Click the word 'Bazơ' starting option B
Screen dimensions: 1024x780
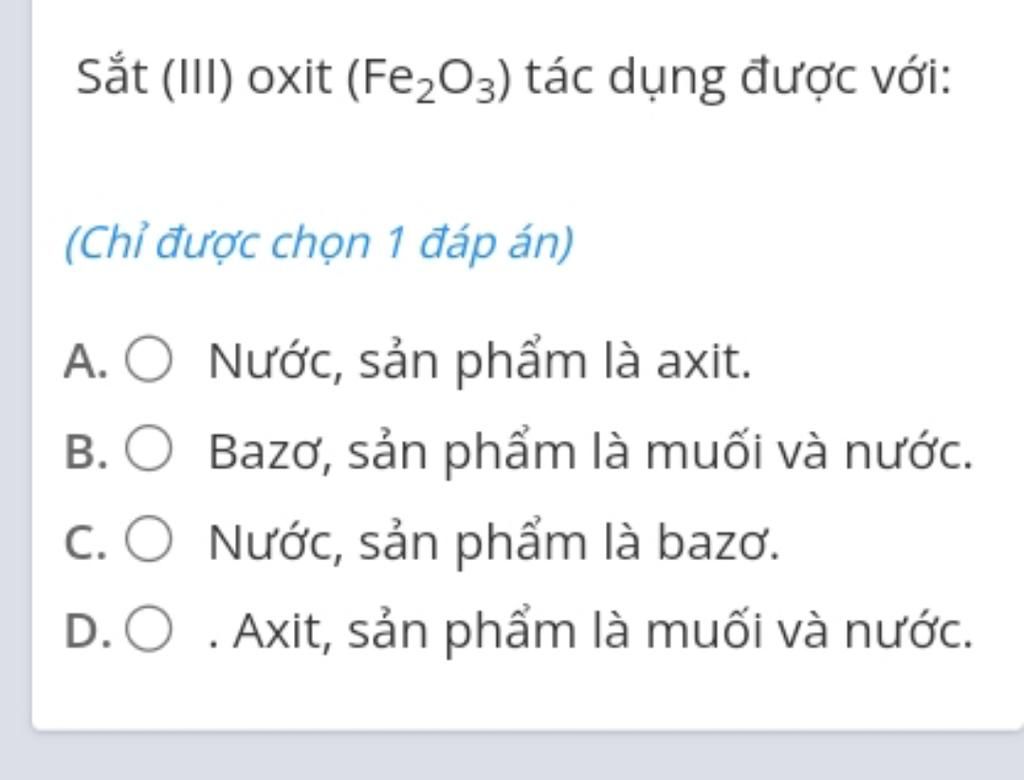[271, 451]
